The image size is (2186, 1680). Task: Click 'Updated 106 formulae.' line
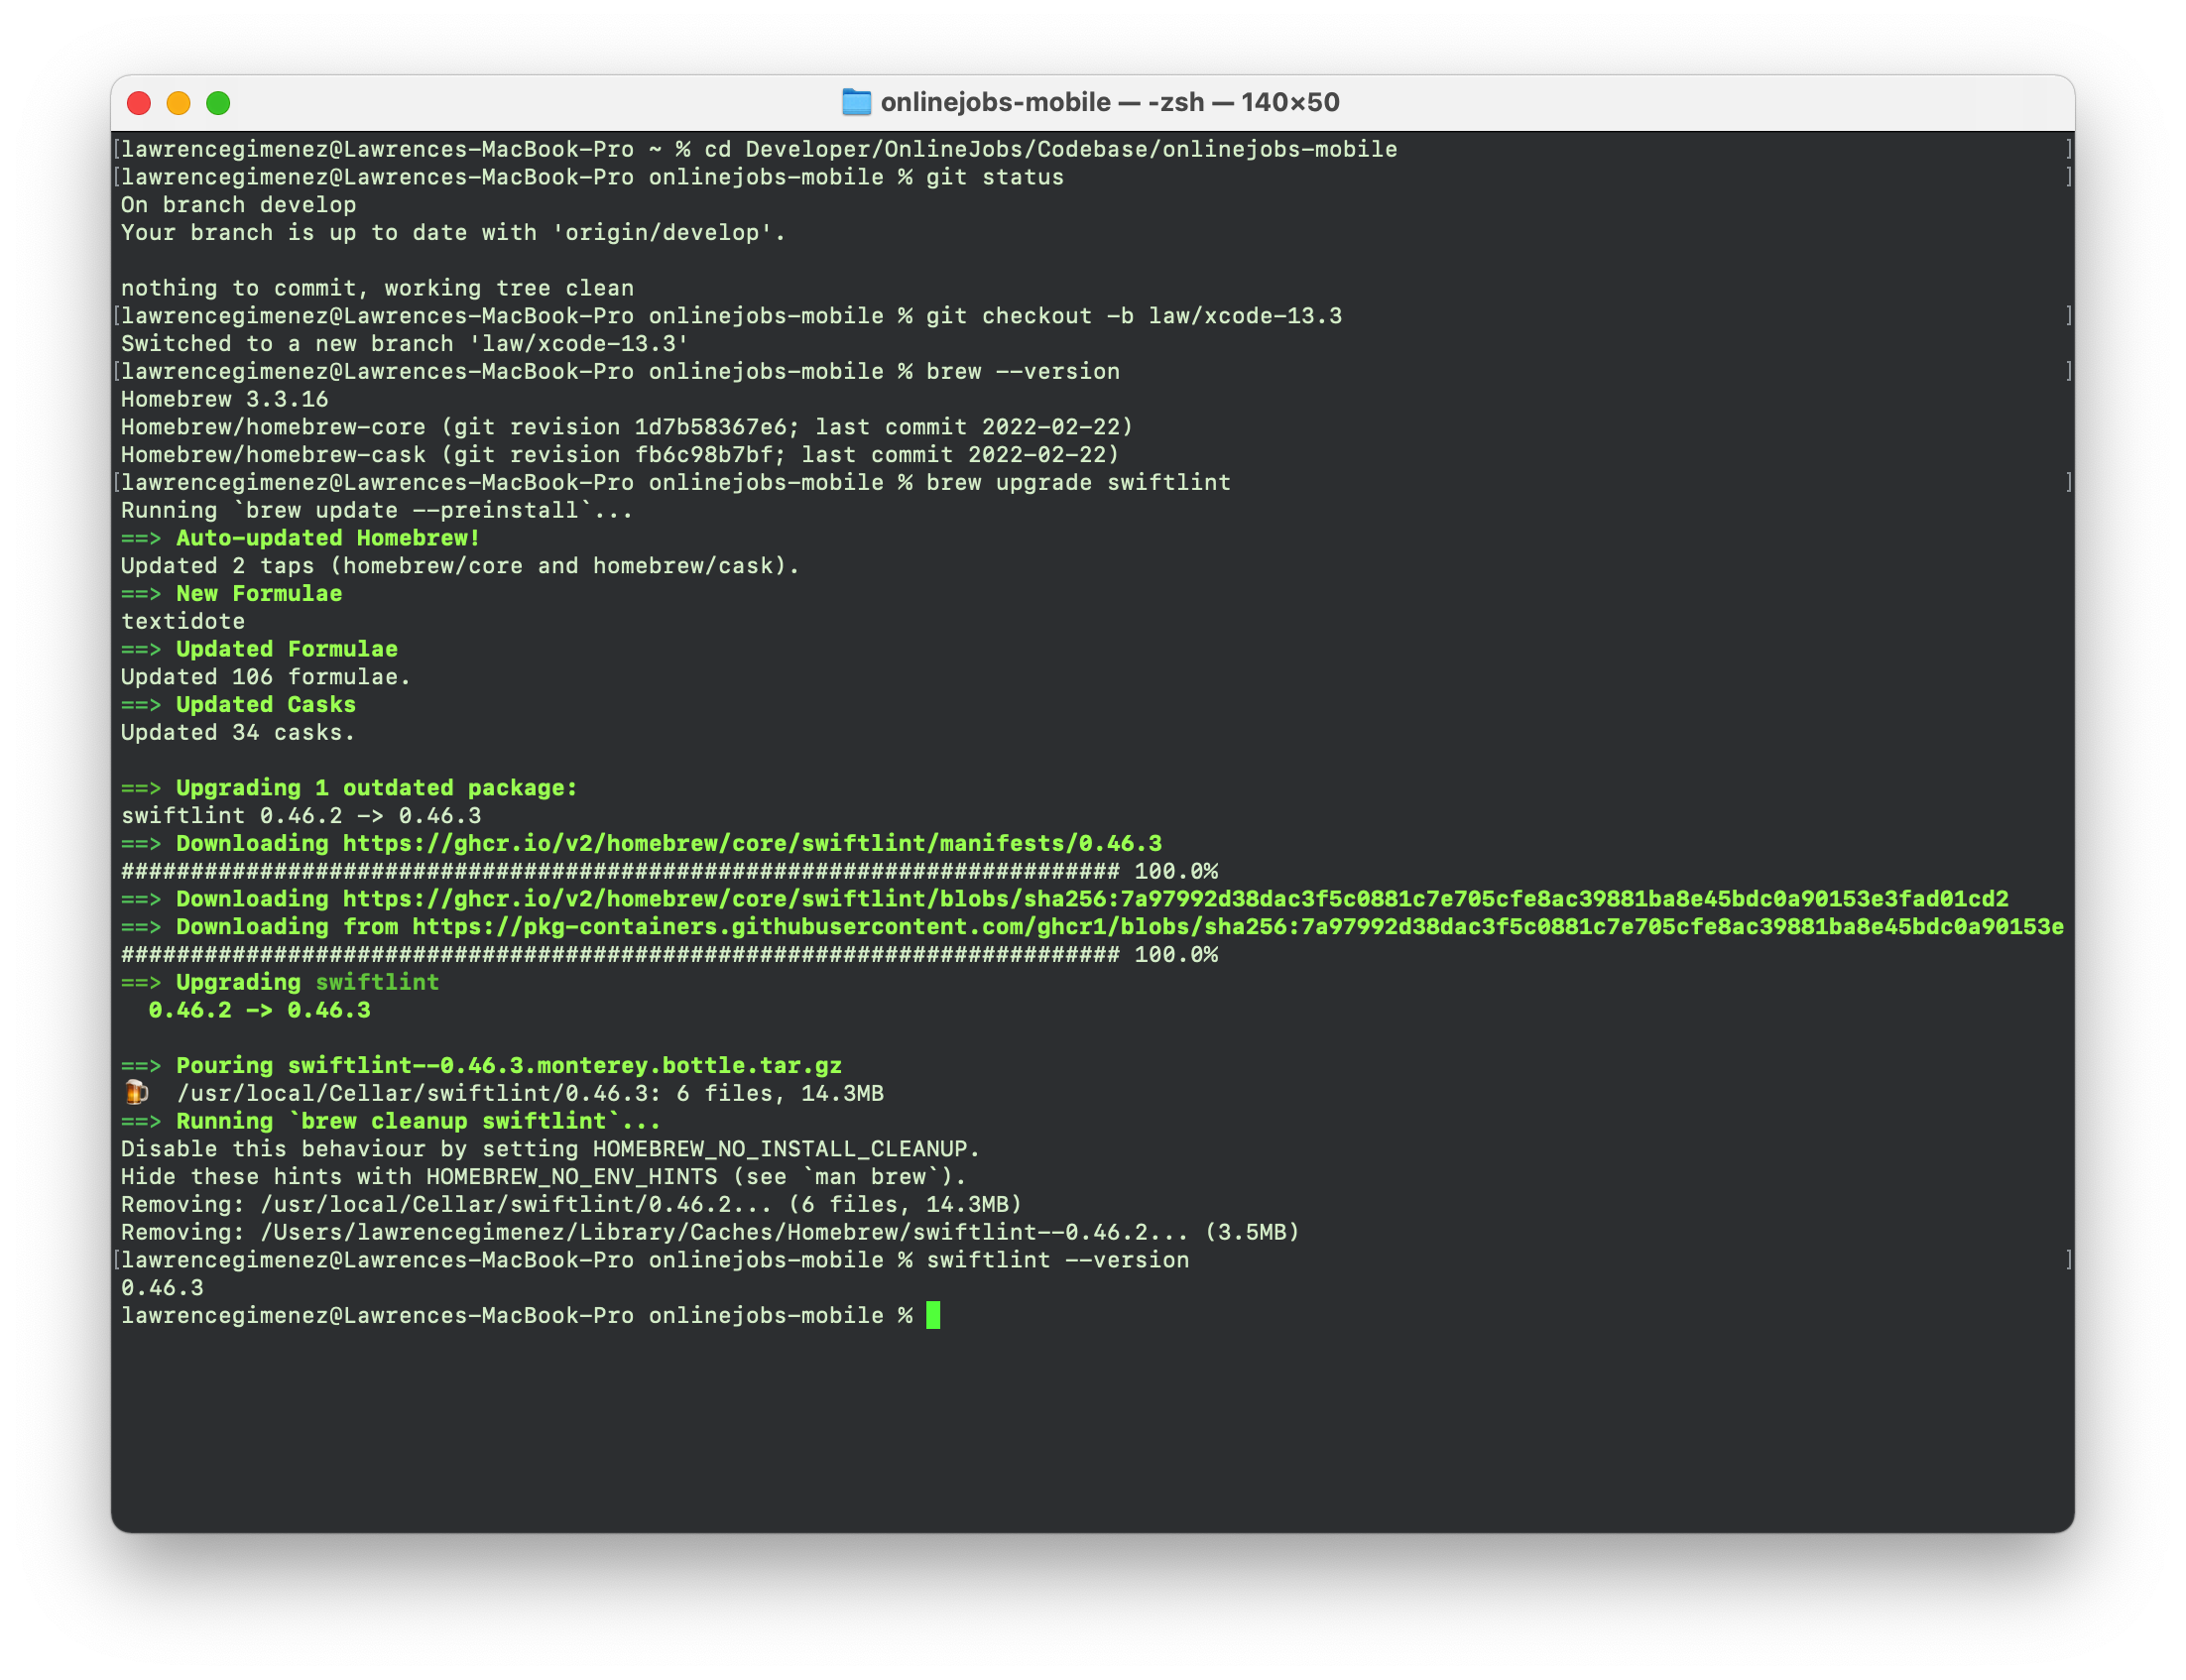click(x=266, y=677)
